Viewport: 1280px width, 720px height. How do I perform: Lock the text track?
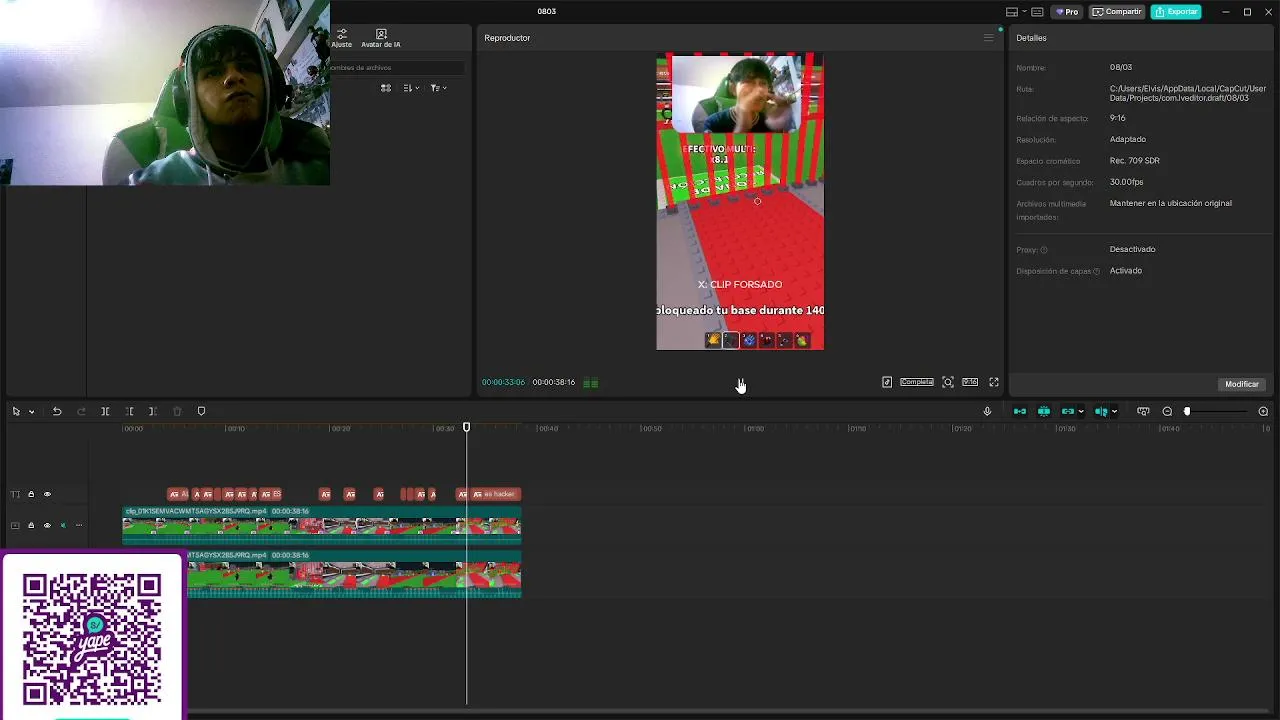[31, 494]
